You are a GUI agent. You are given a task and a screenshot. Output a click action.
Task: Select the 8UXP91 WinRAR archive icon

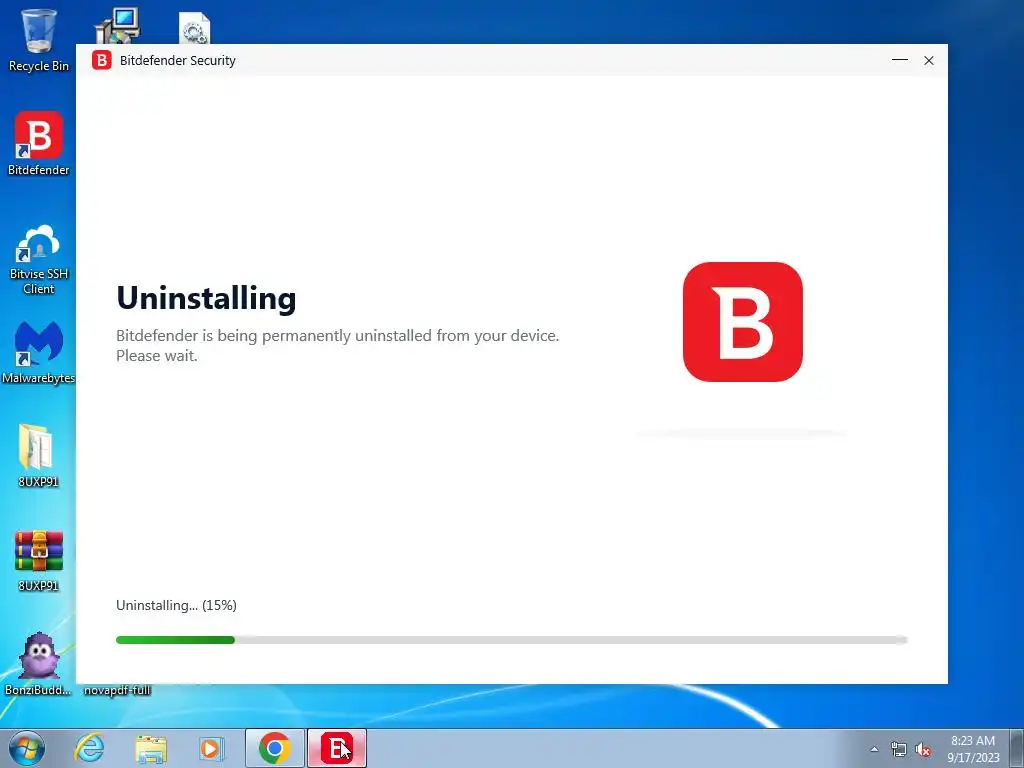click(x=39, y=560)
